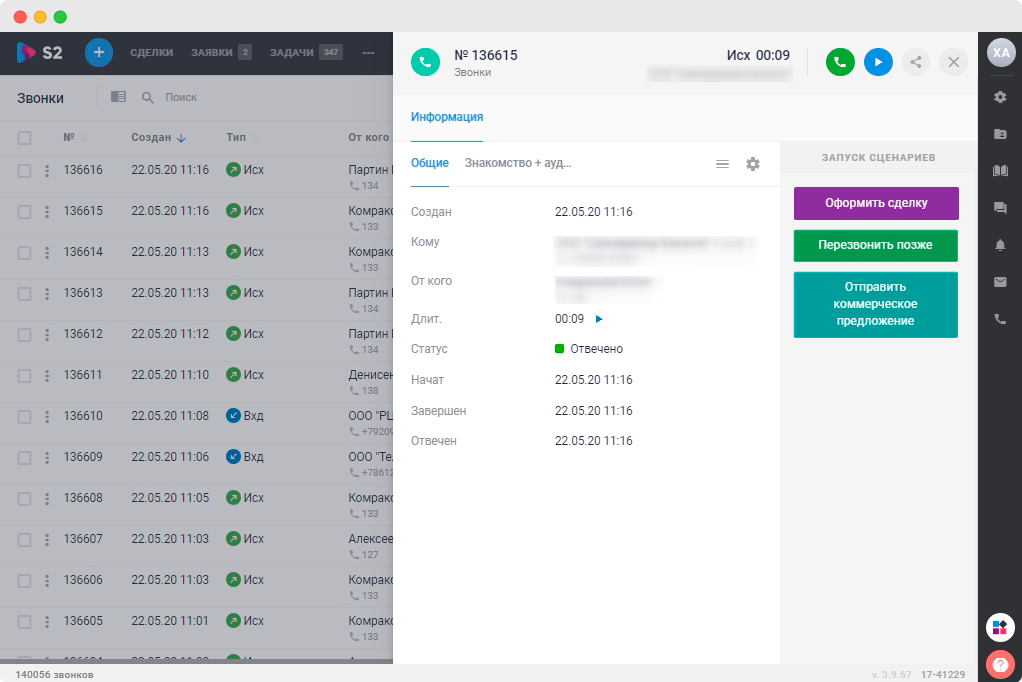Select the Информация tab
Screen dimensions: 1022x682
tap(447, 117)
